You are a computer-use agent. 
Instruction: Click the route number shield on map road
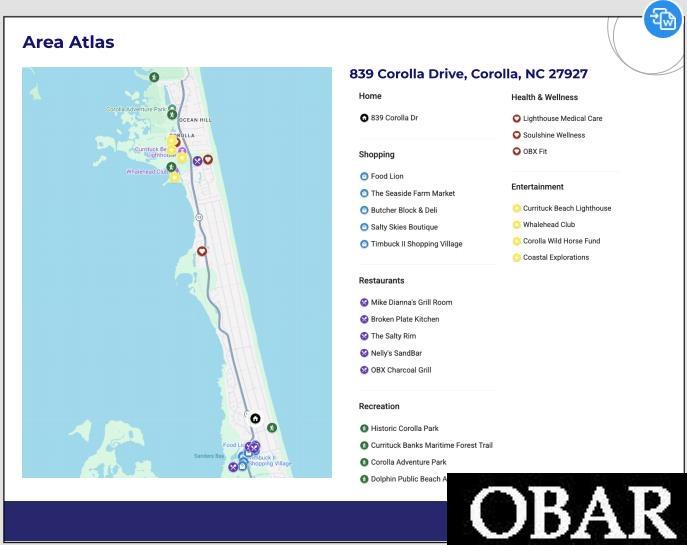click(x=199, y=217)
